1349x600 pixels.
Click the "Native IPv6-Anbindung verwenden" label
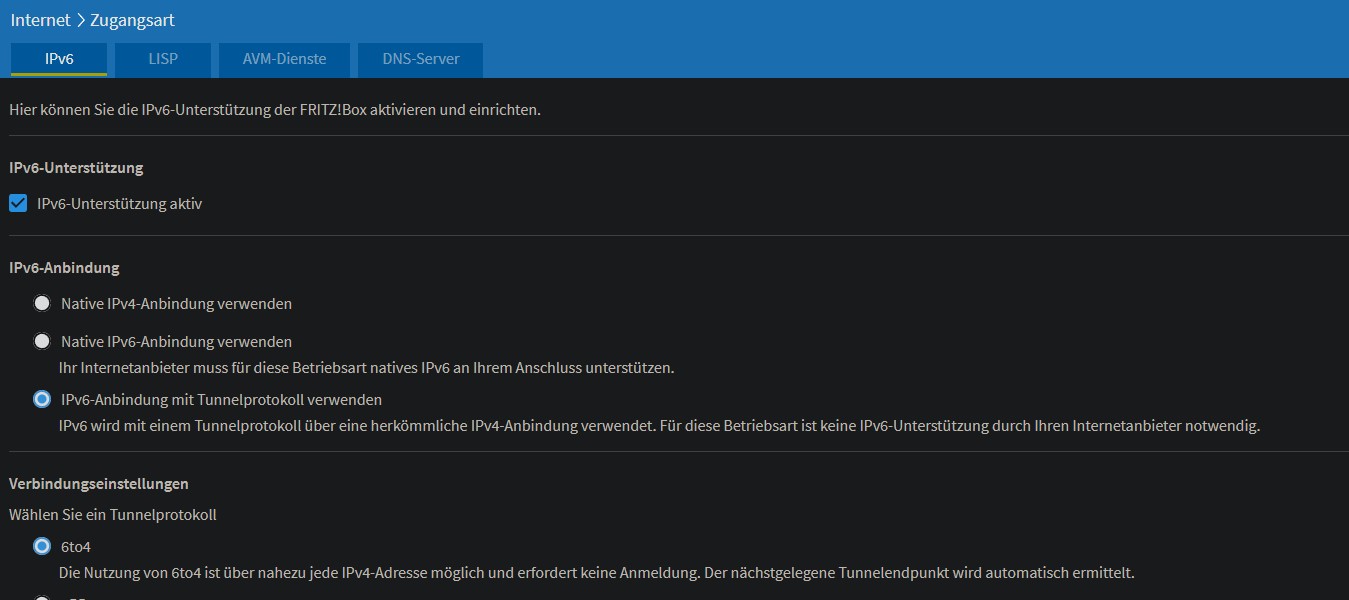176,341
